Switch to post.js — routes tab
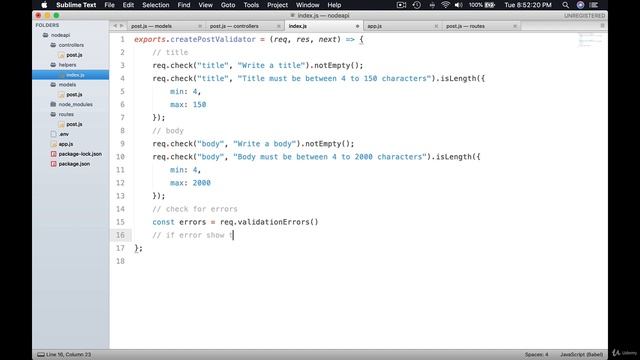 point(465,26)
